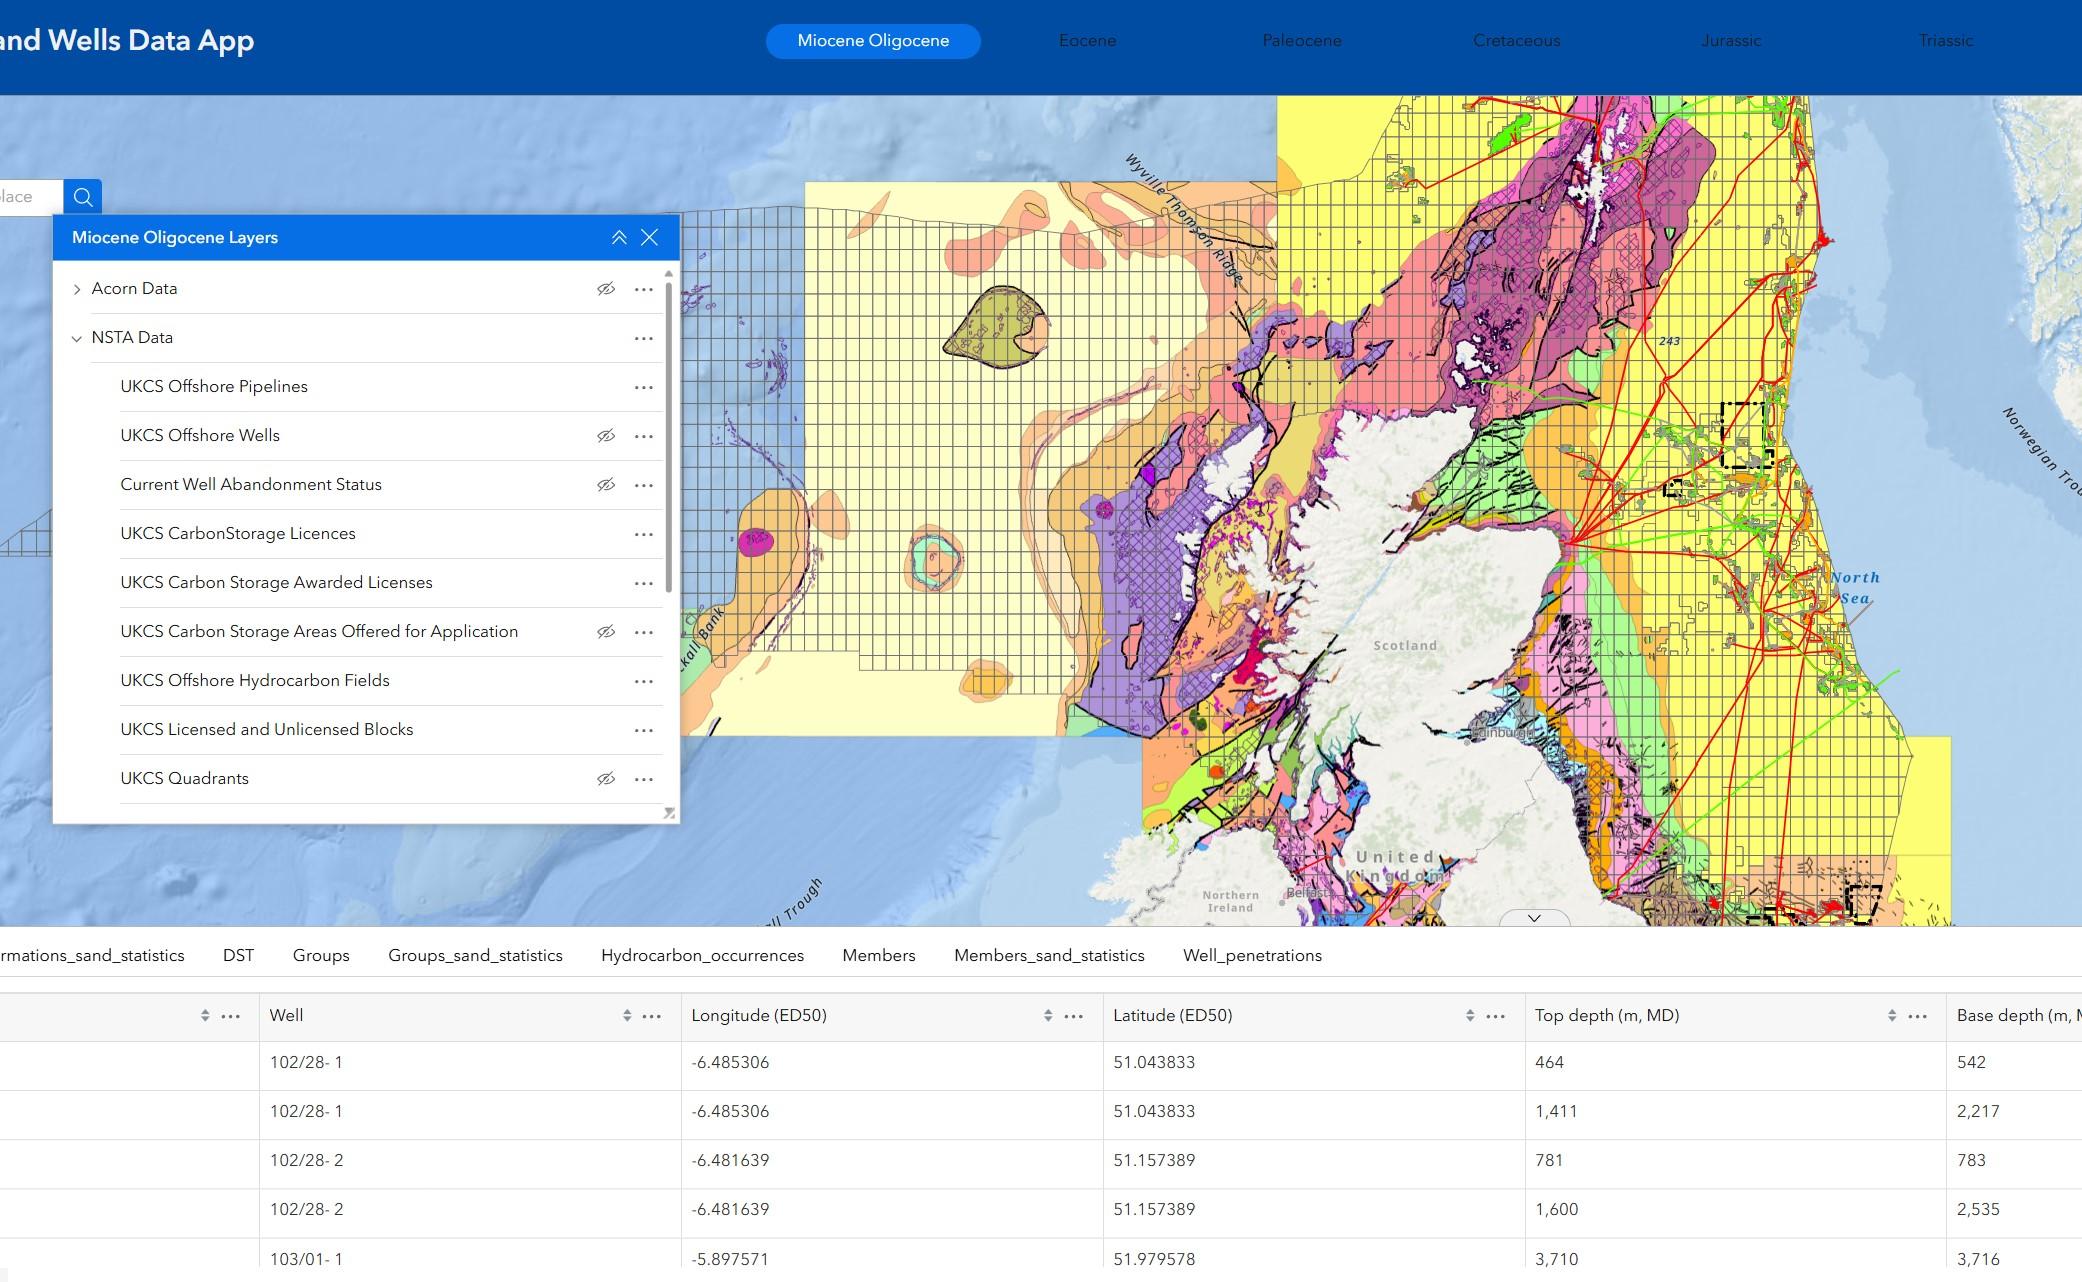Click Edinburgh label on the map

click(1501, 733)
